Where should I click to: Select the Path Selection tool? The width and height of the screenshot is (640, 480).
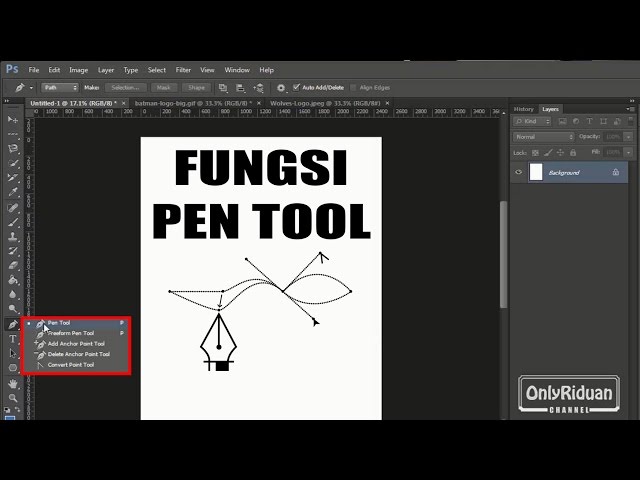13,353
